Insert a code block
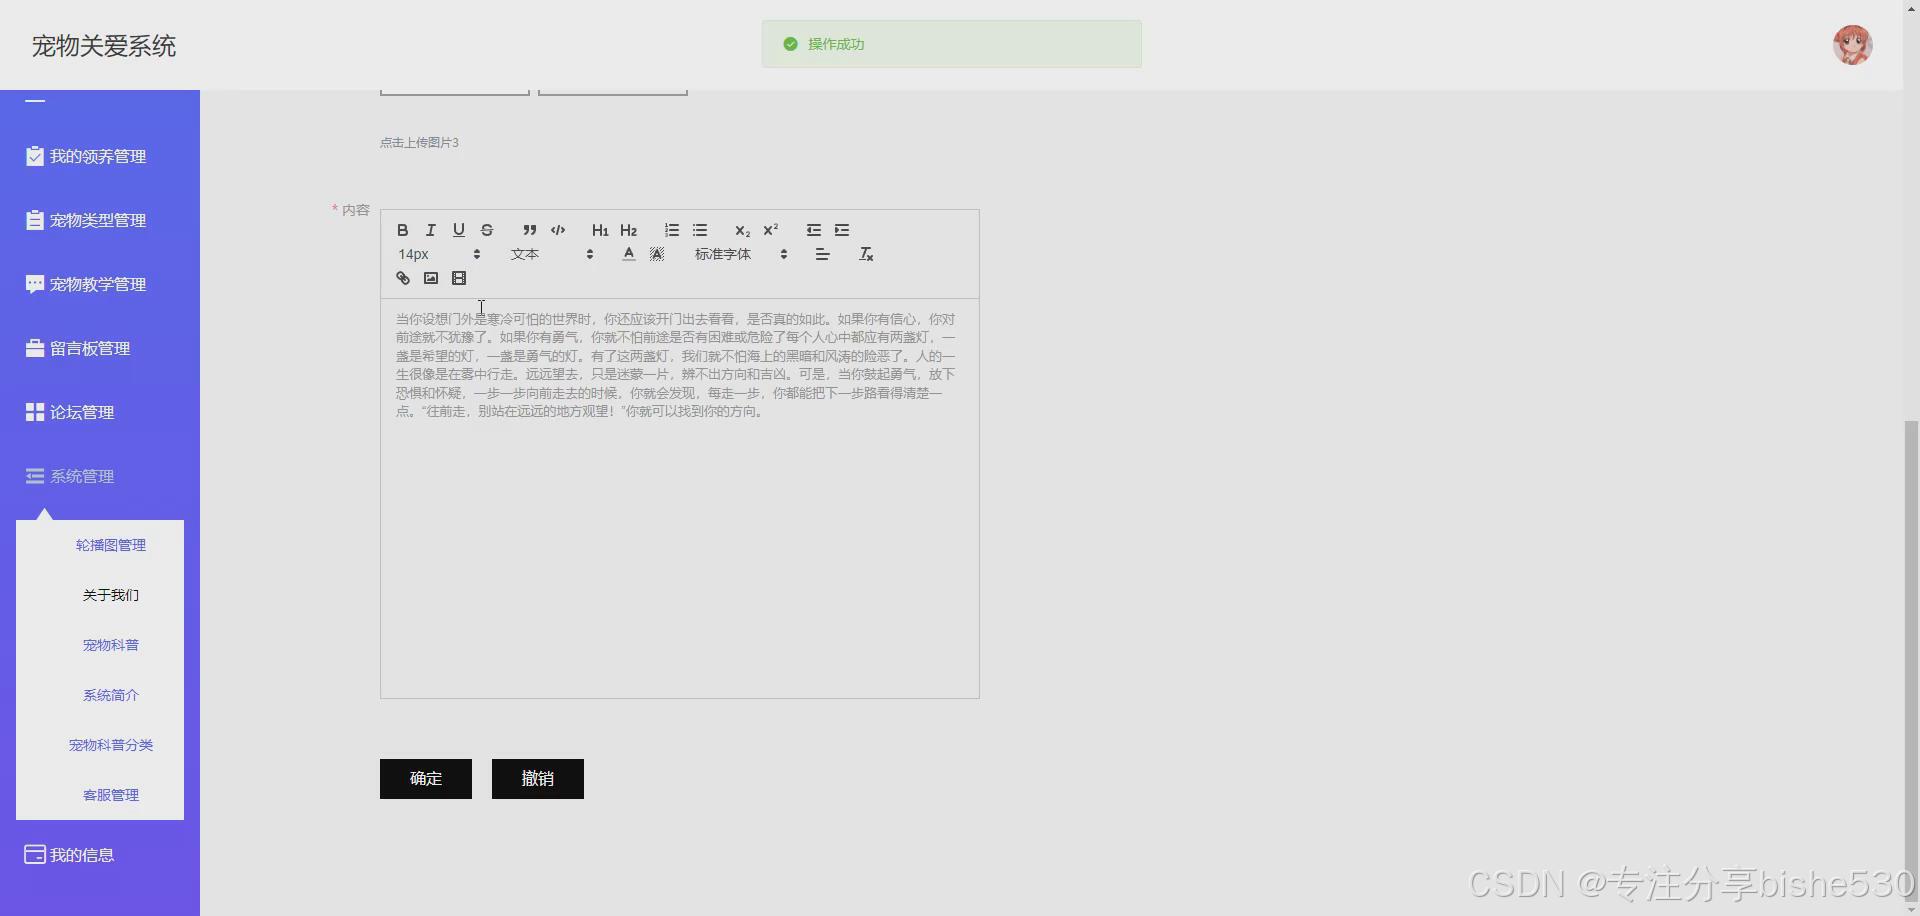Screen dimensions: 1920x916 coord(557,230)
